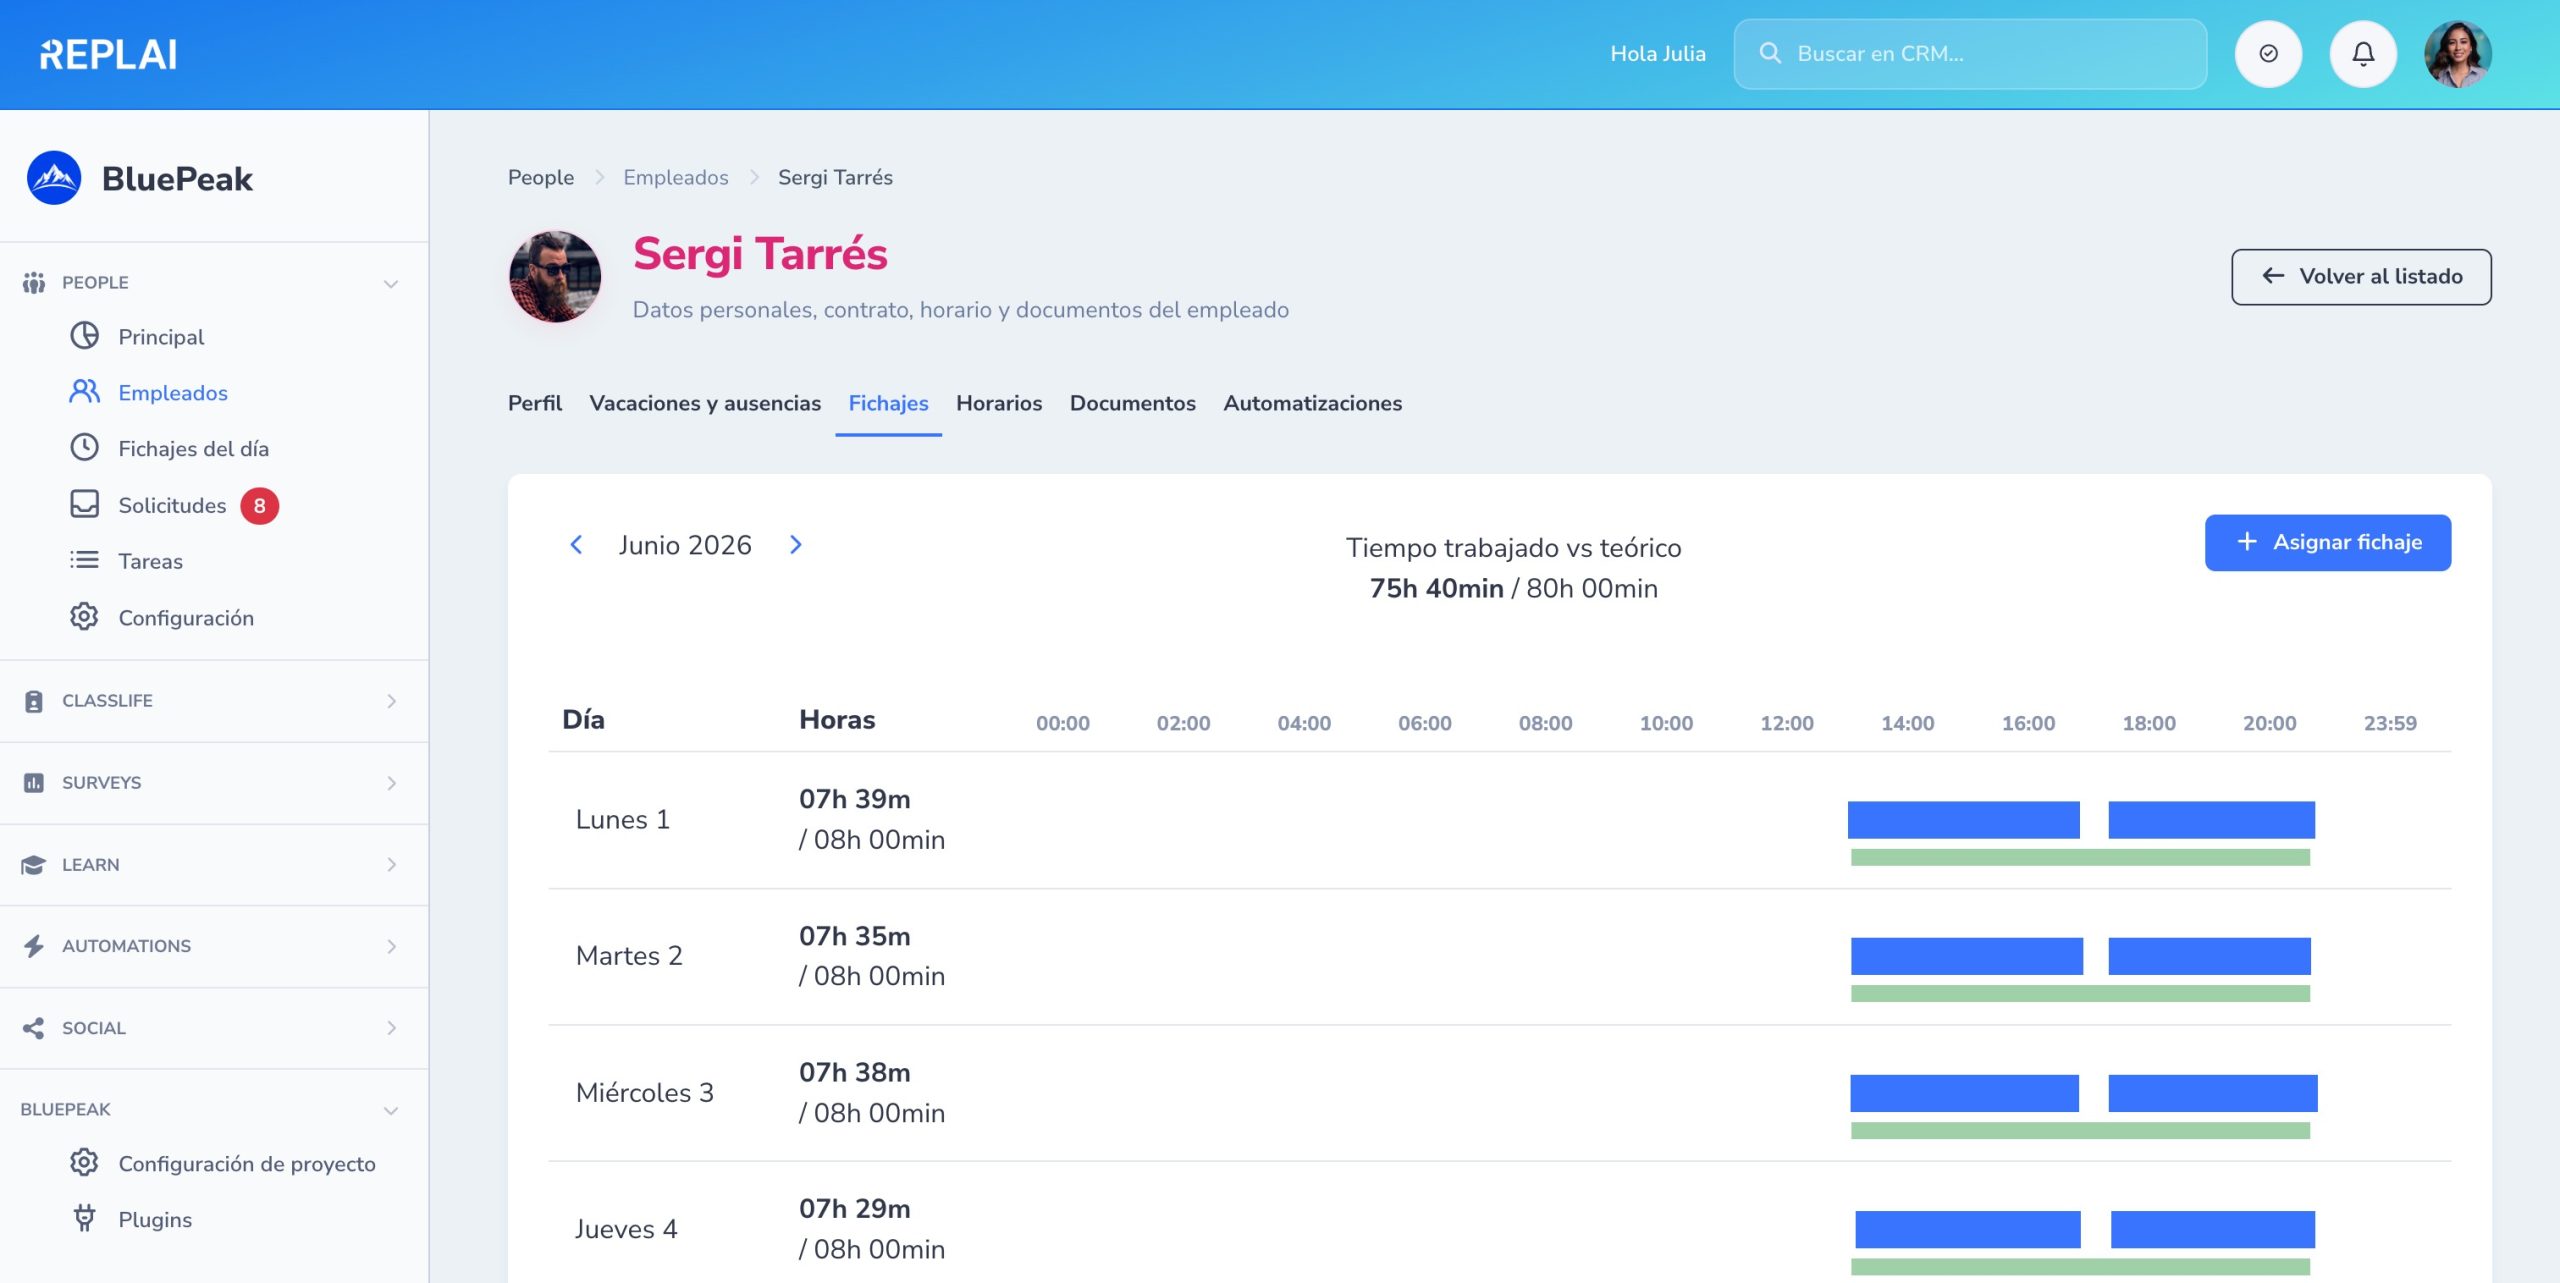
Task: Switch to Vacaciones y ausencias tab
Action: [705, 403]
